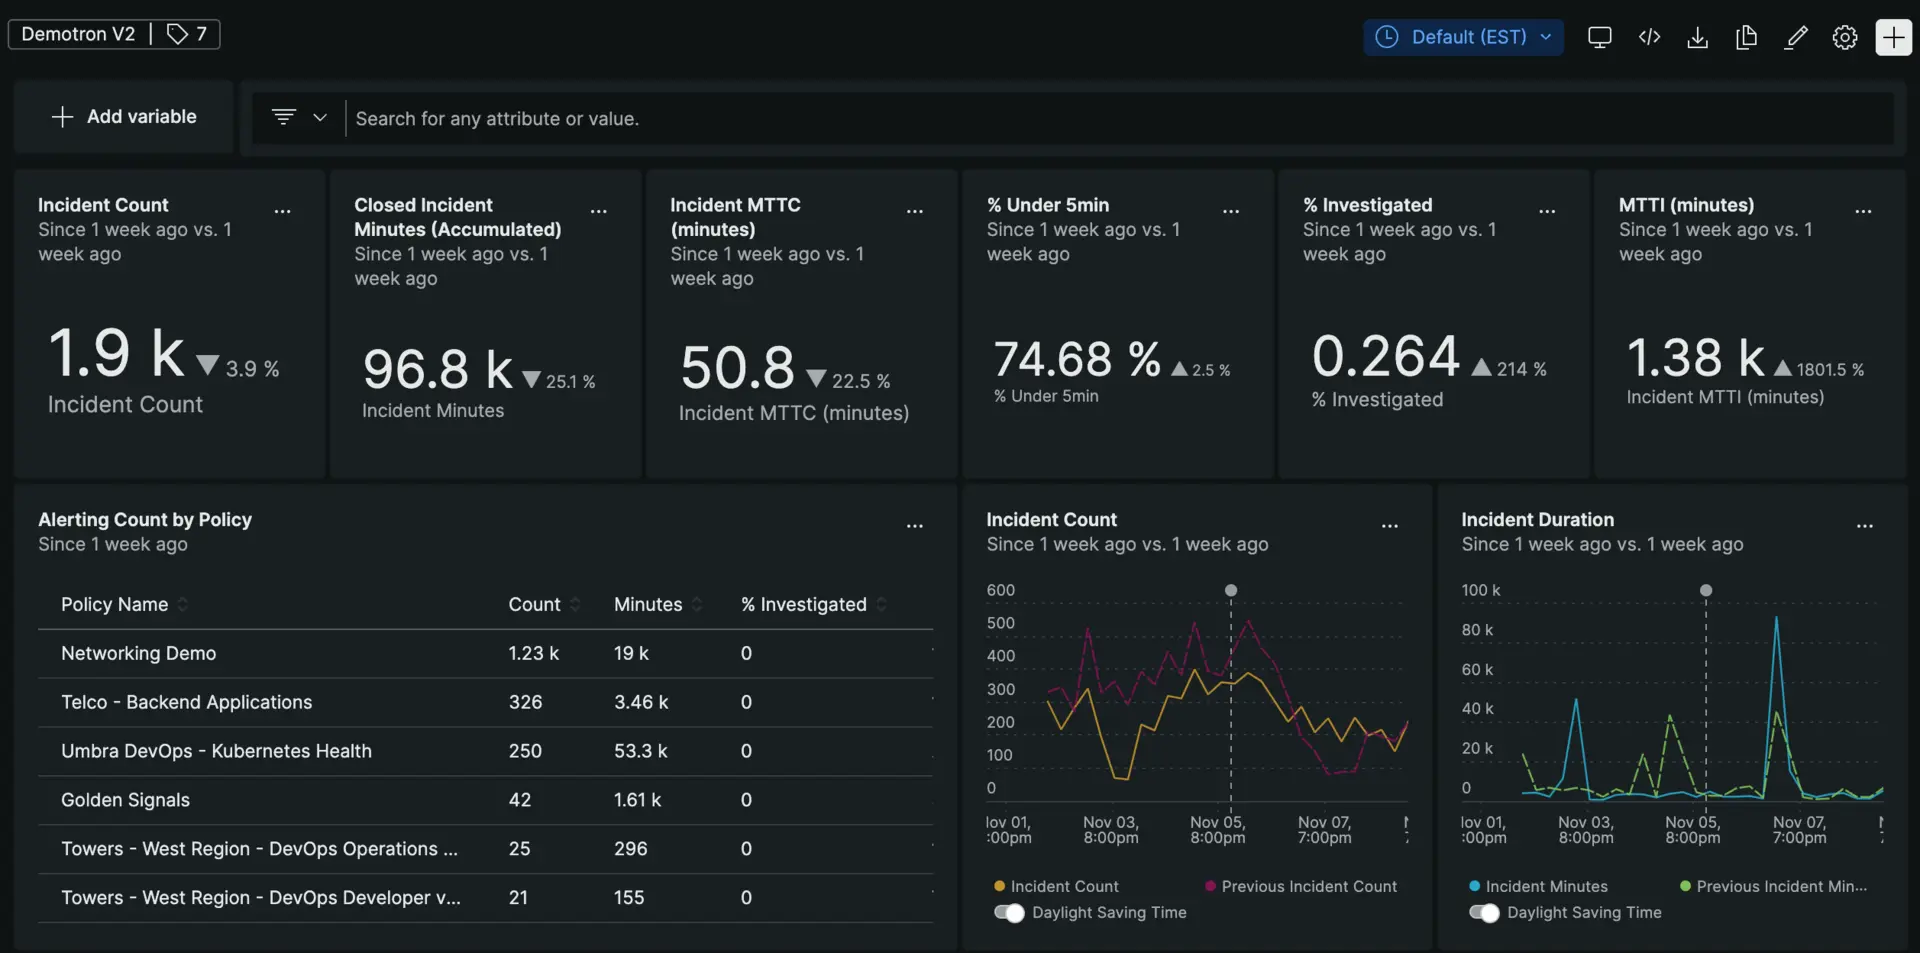Screen dimensions: 1920x953
Task: Click the Incident Minutes legend color dot
Action: pos(1474,887)
